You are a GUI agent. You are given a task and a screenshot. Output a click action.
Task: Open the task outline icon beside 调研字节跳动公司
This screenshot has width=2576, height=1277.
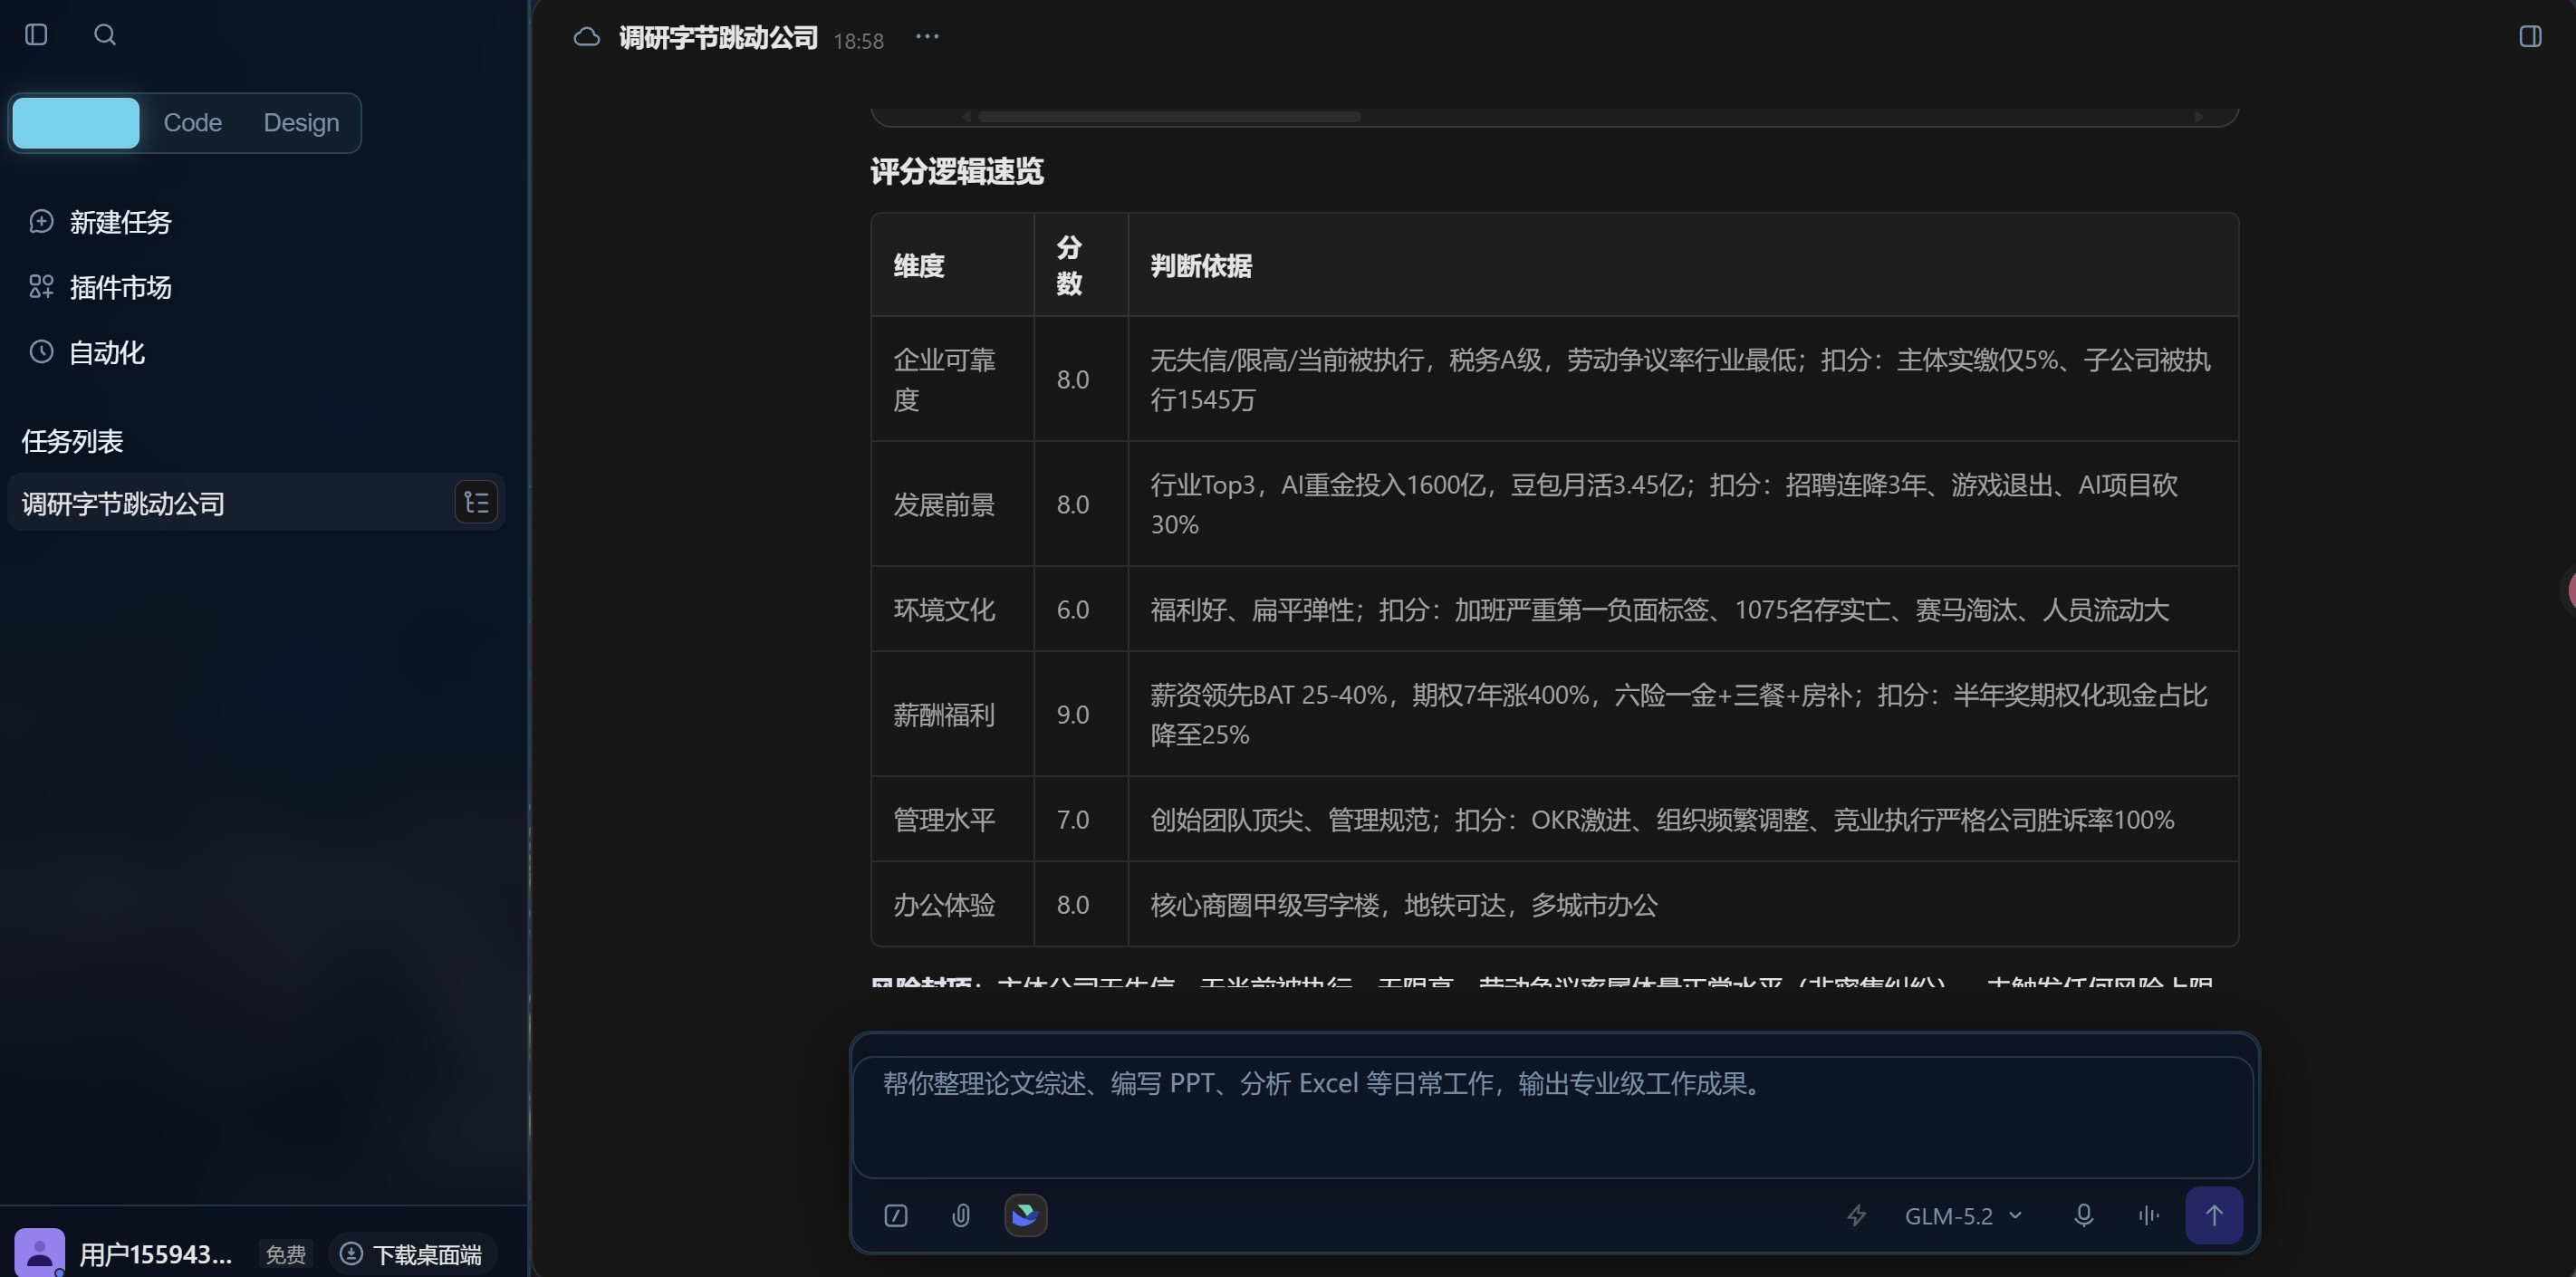point(476,502)
